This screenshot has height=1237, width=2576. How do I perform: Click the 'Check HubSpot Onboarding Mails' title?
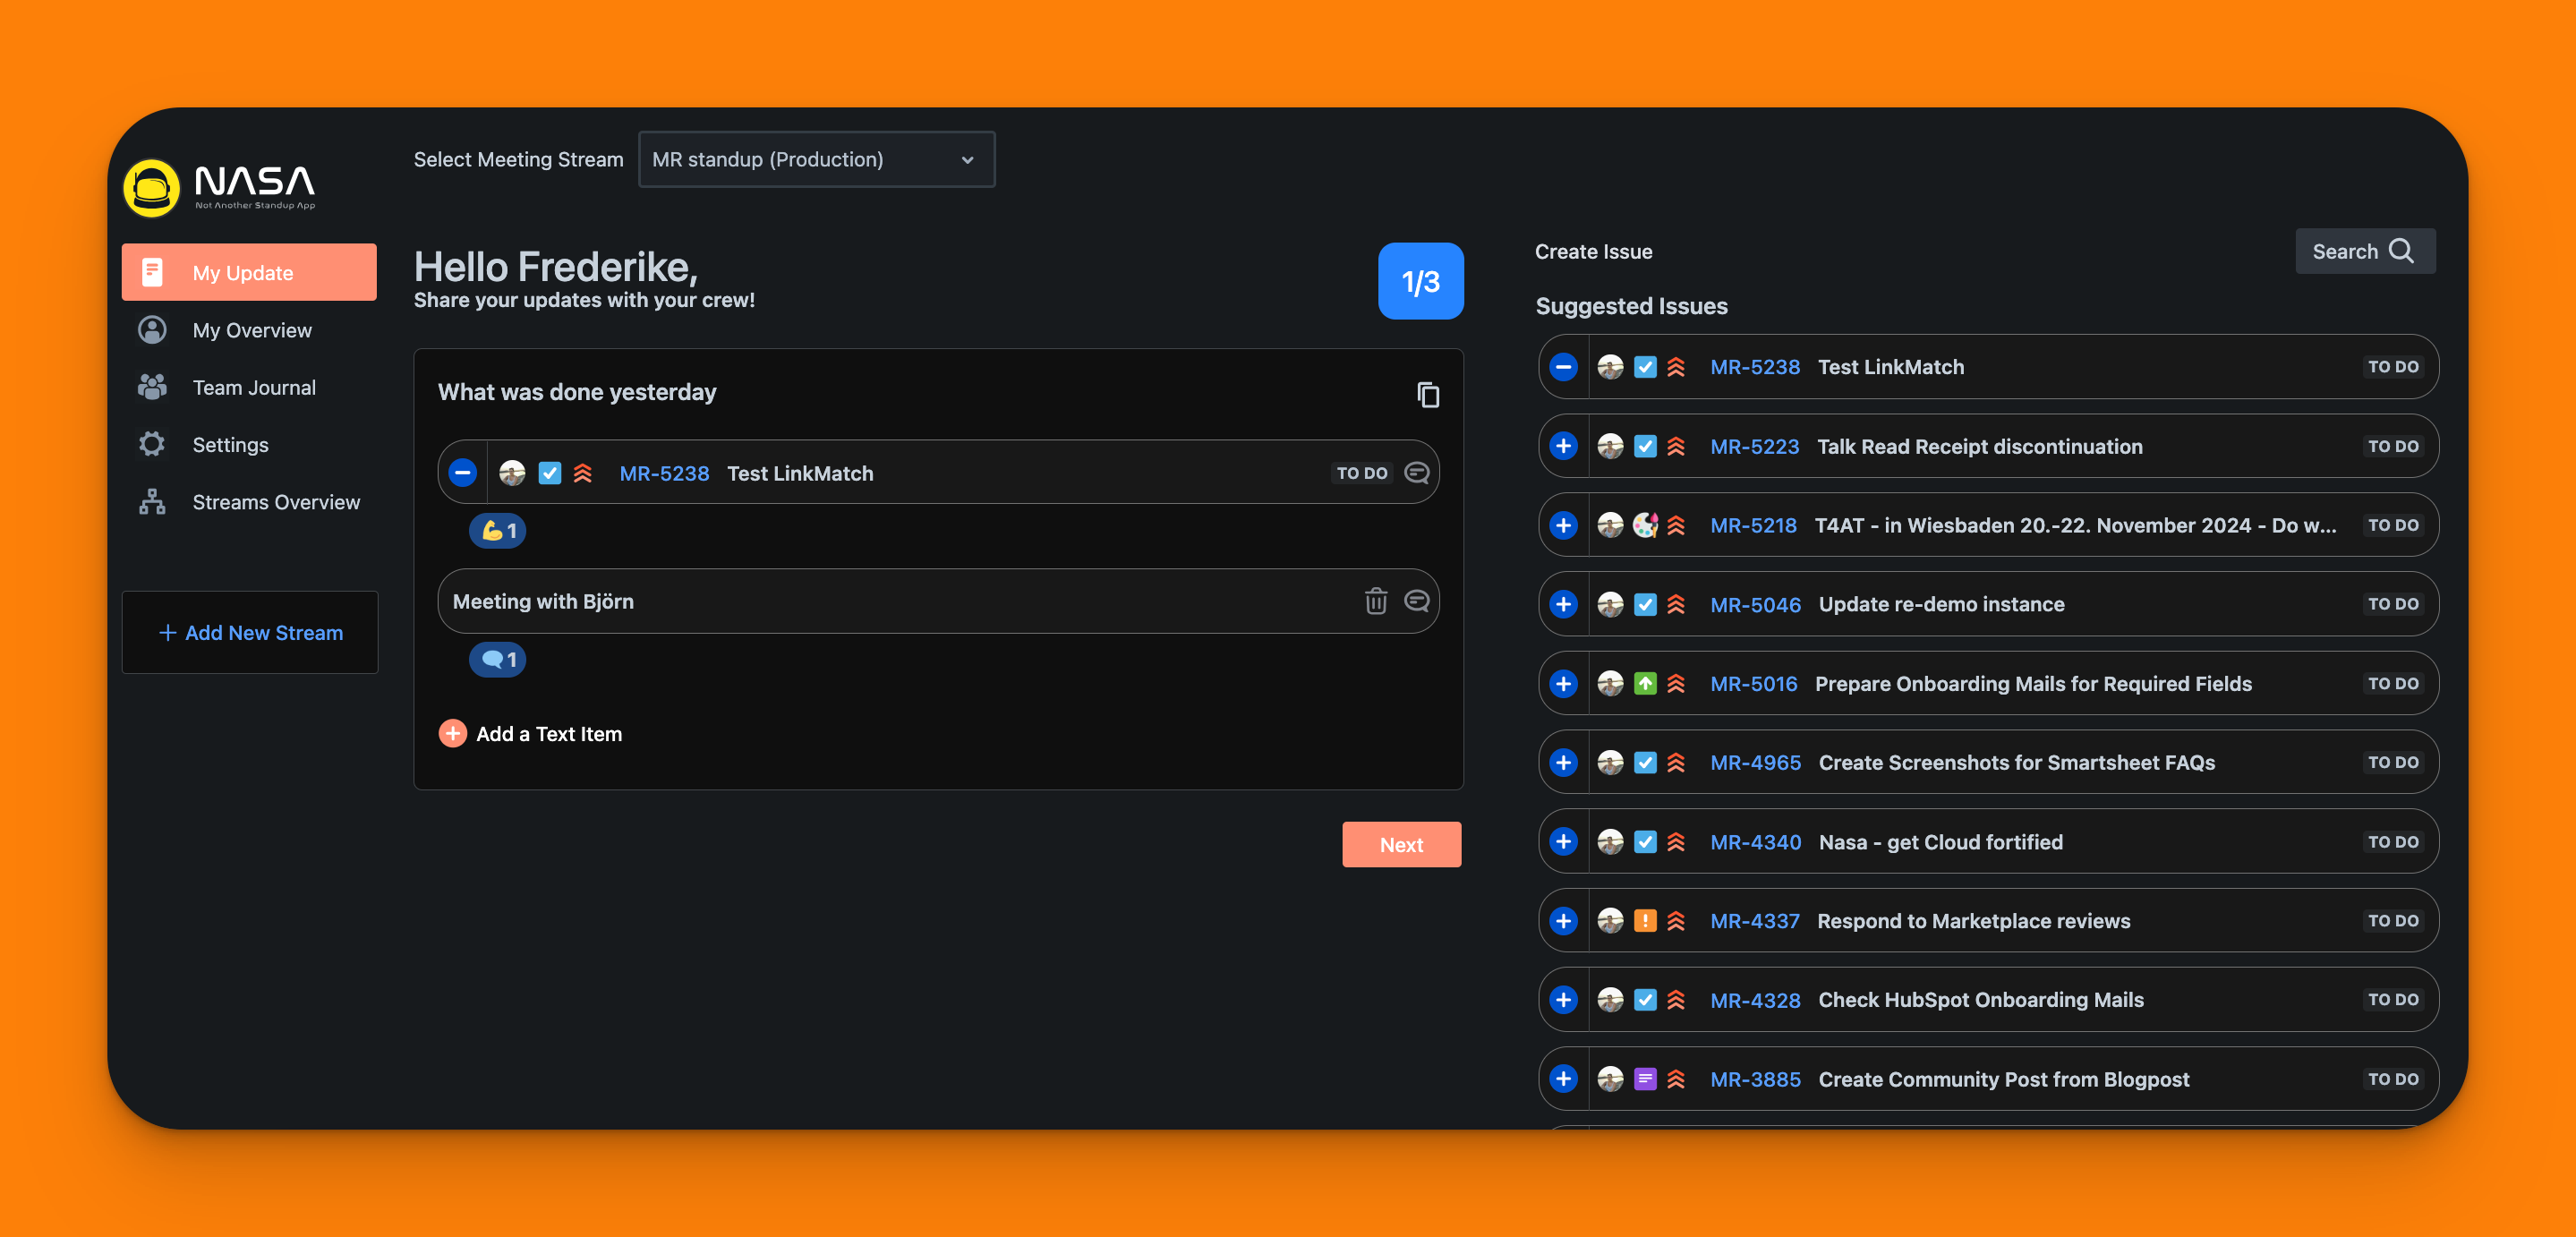click(x=1981, y=1000)
